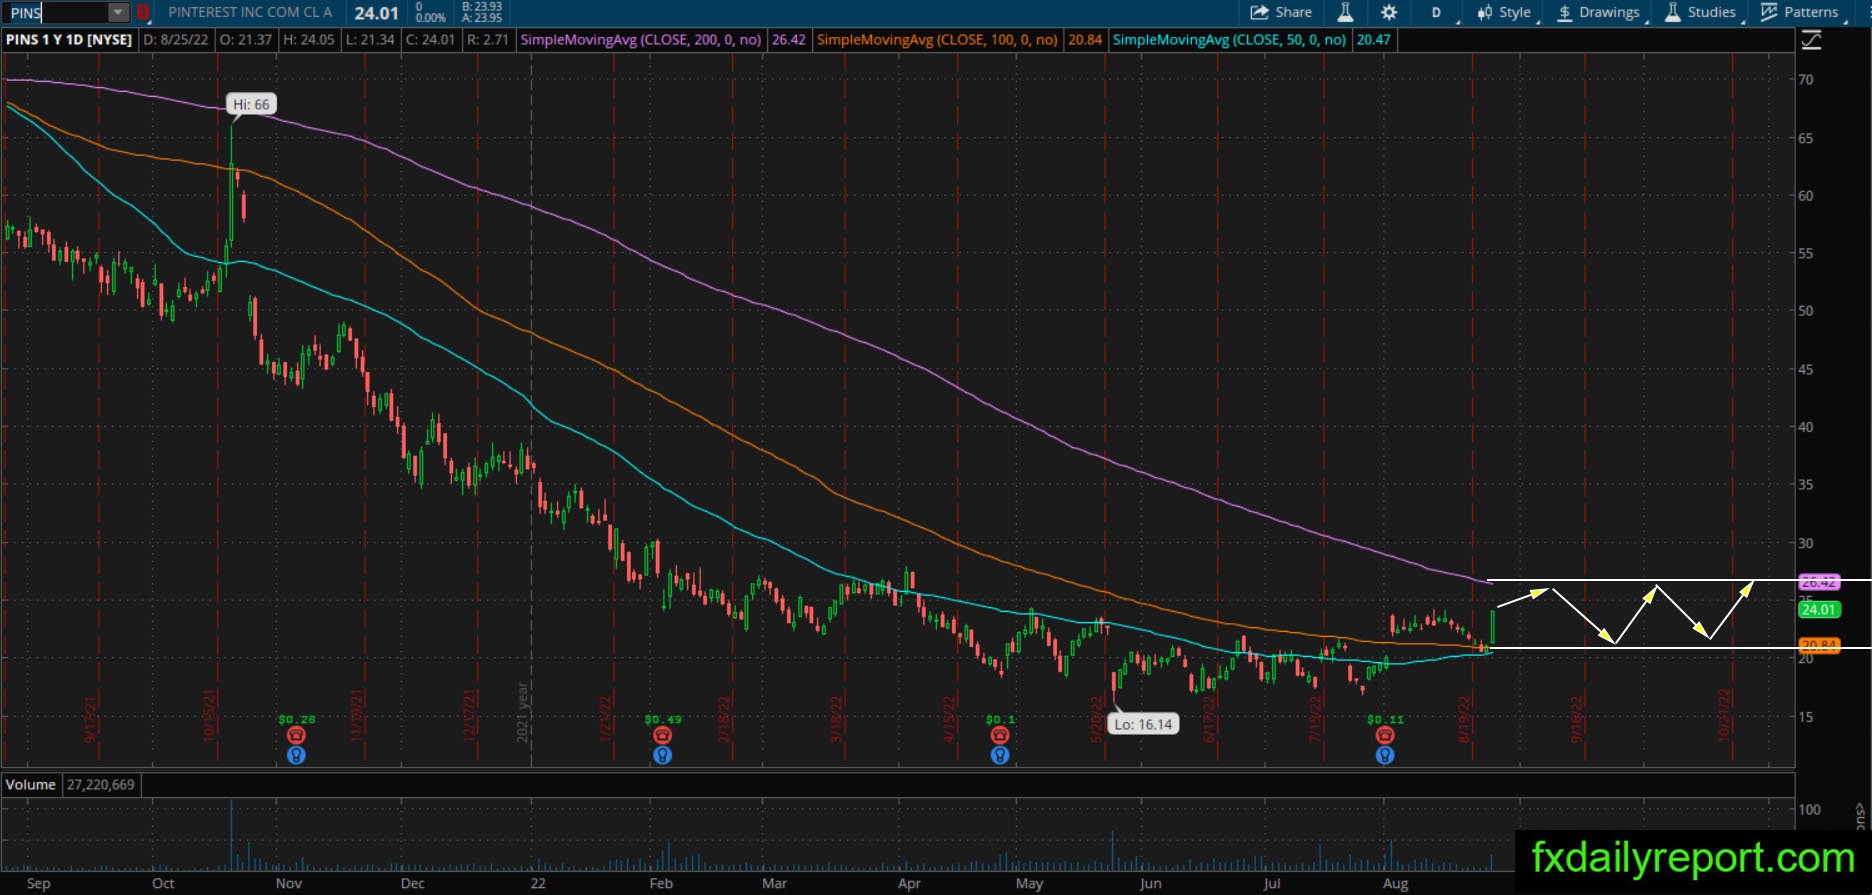Click the SimpleMovingAvg 200 study label

640,40
